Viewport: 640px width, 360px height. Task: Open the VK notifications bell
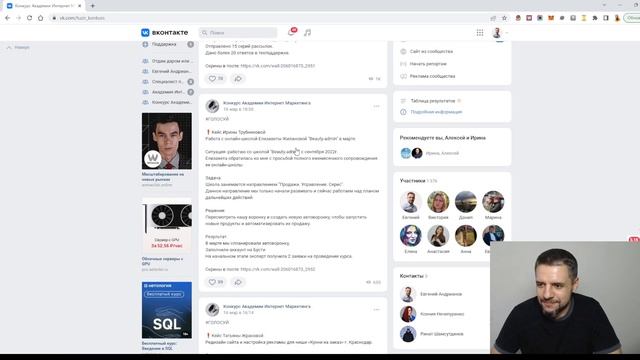pyautogui.click(x=291, y=32)
